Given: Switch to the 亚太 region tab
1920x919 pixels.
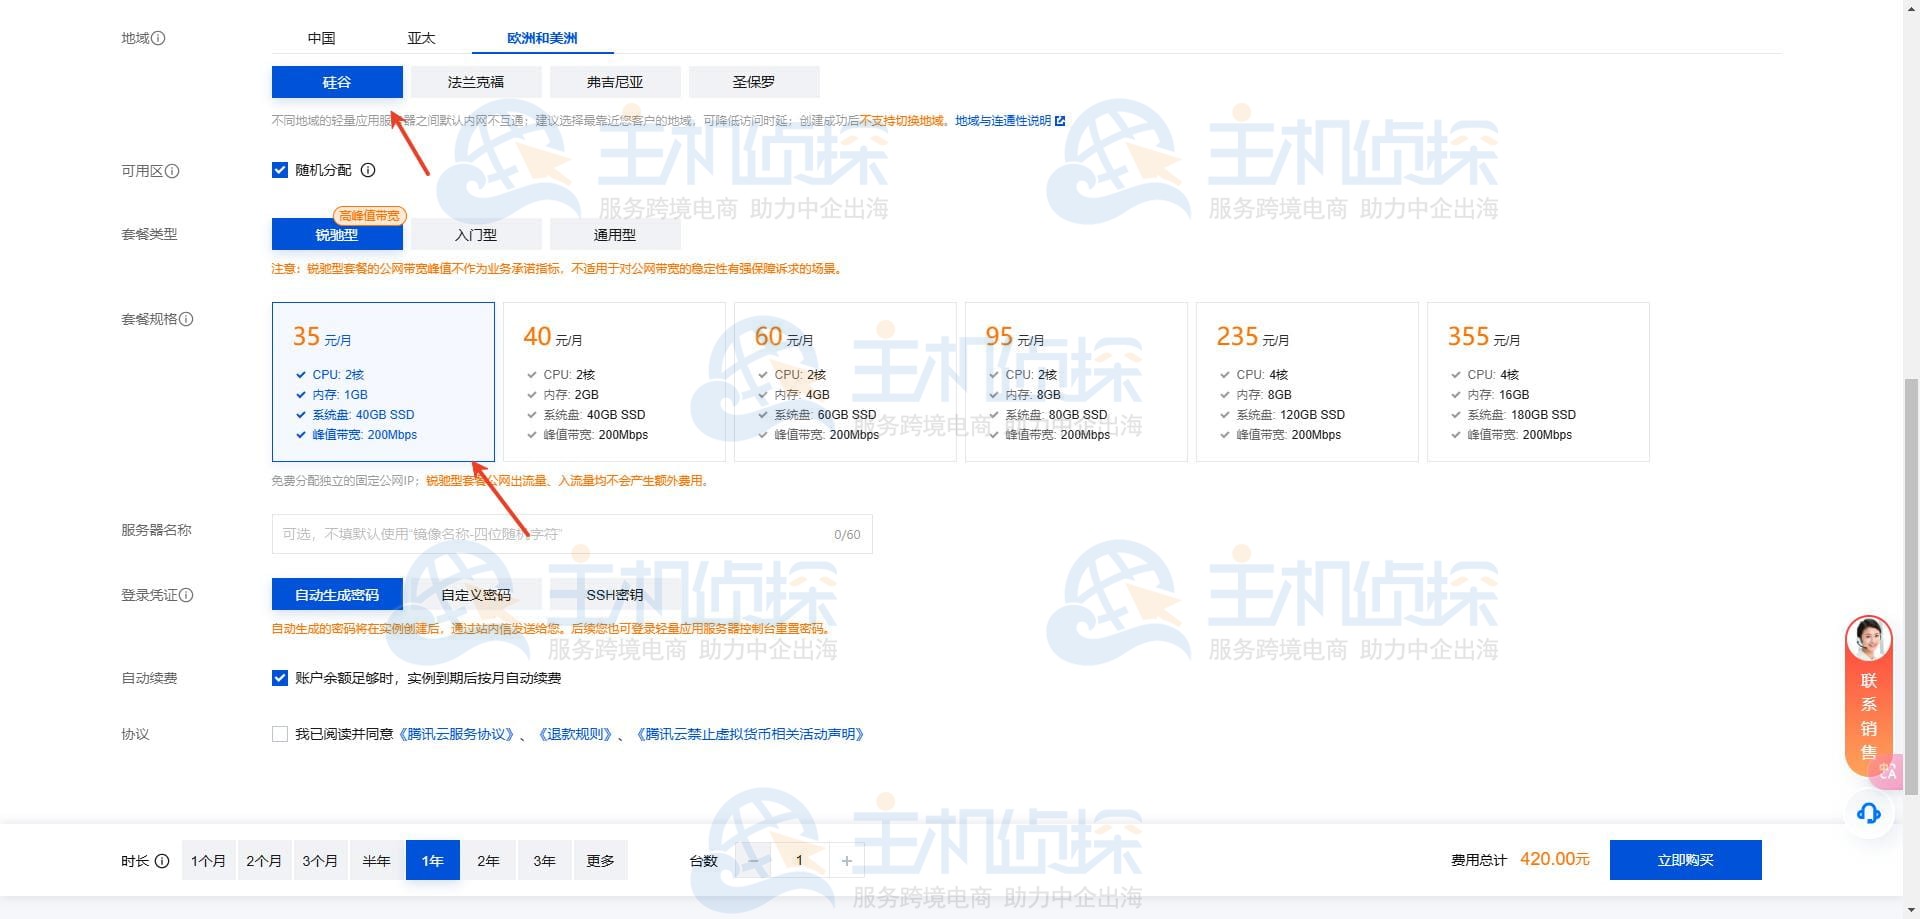Looking at the screenshot, I should coord(421,38).
